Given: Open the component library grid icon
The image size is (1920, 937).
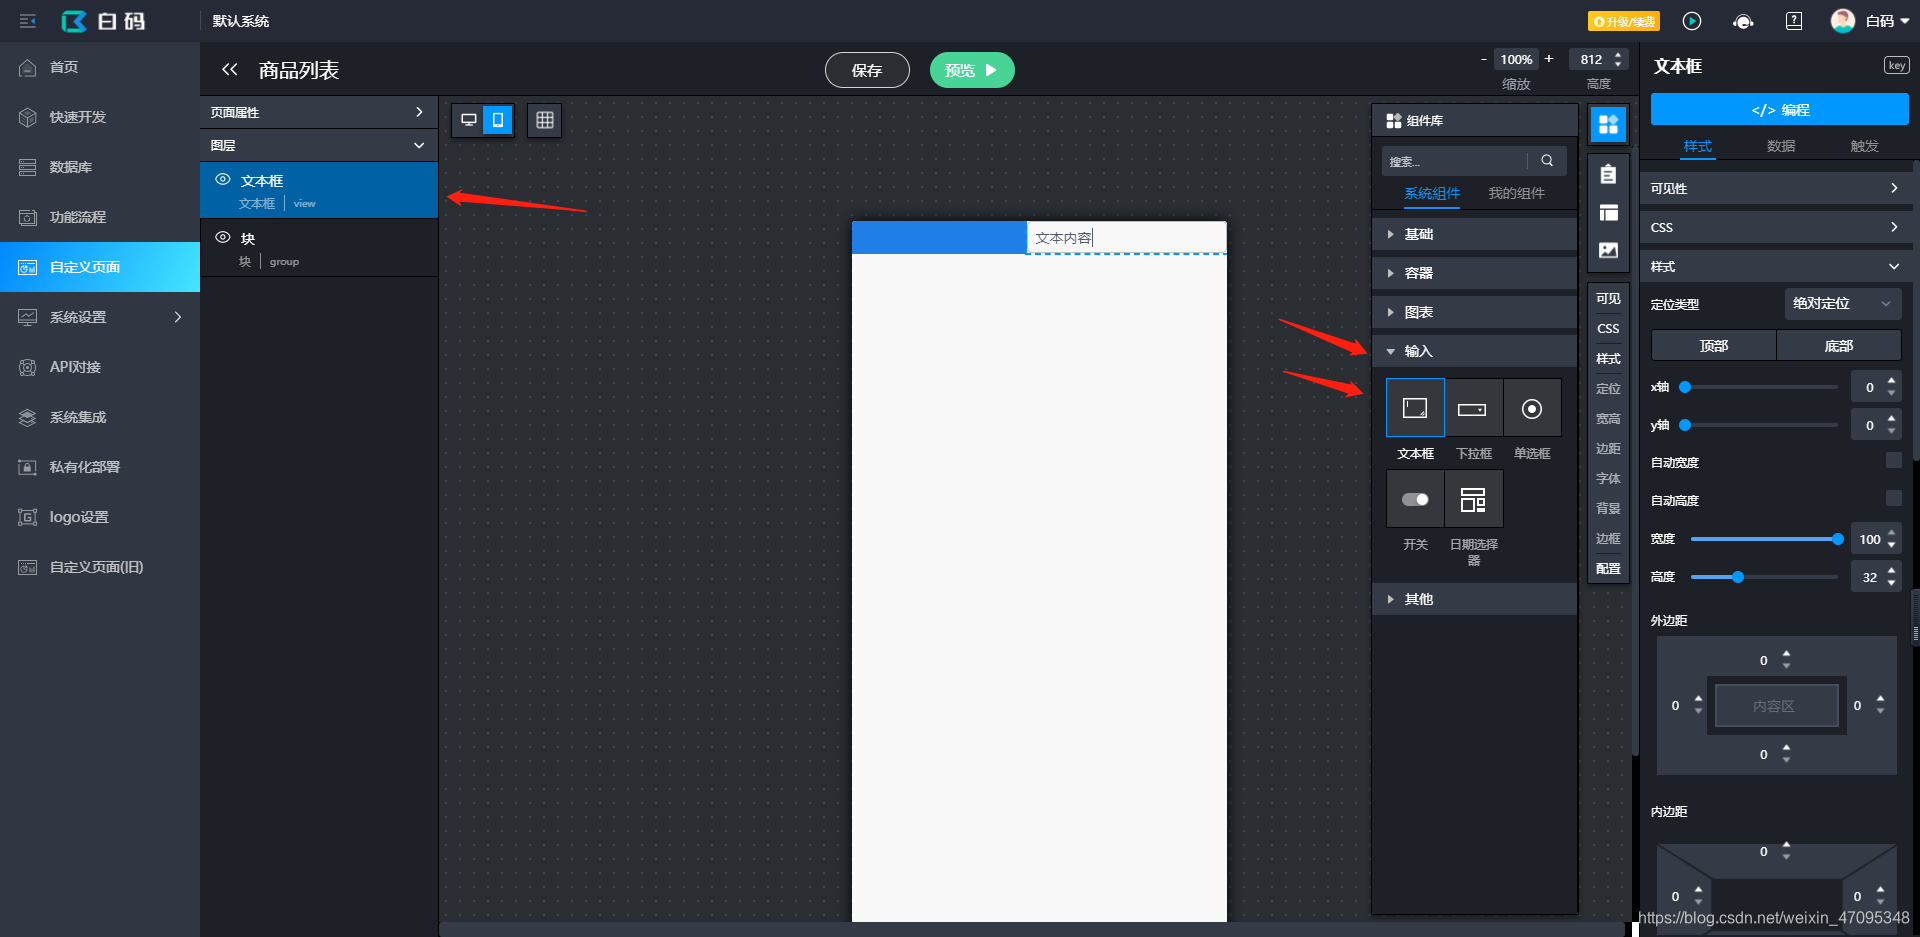Looking at the screenshot, I should [x=1608, y=124].
